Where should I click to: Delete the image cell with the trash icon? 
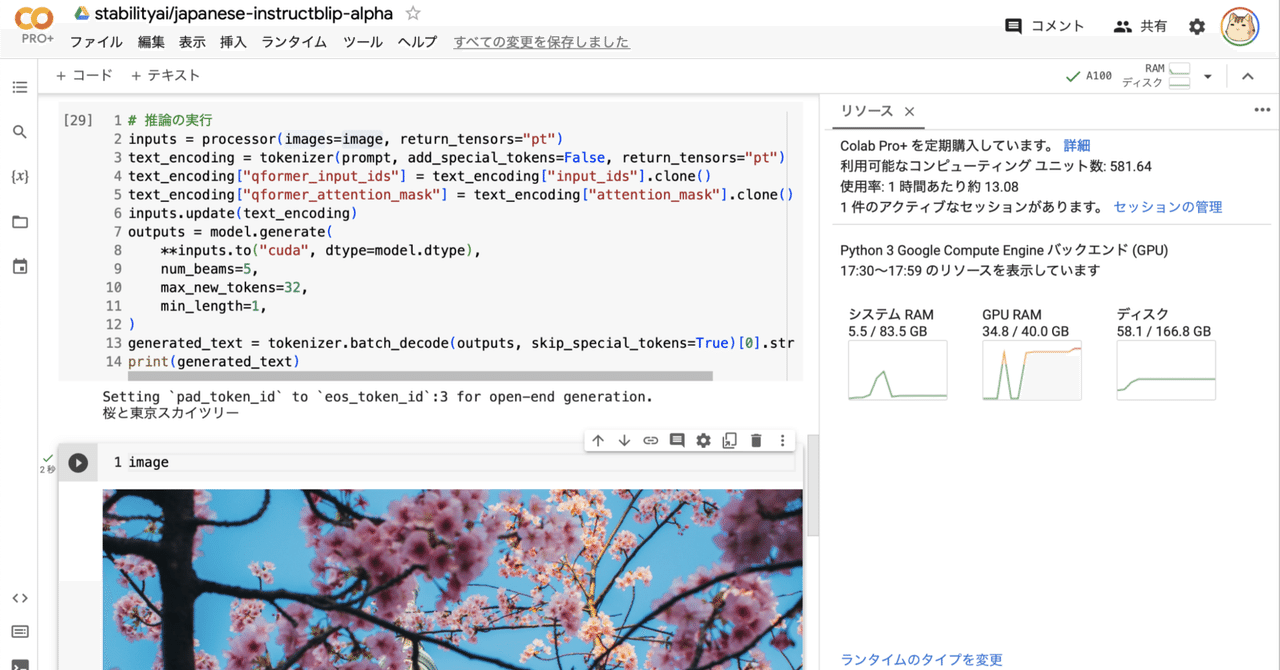click(755, 440)
